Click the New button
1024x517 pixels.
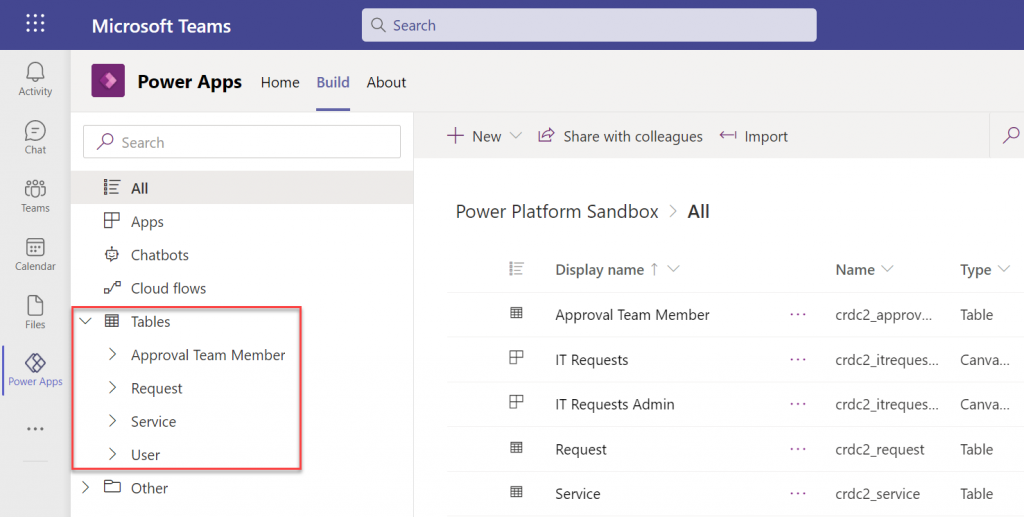pos(474,136)
